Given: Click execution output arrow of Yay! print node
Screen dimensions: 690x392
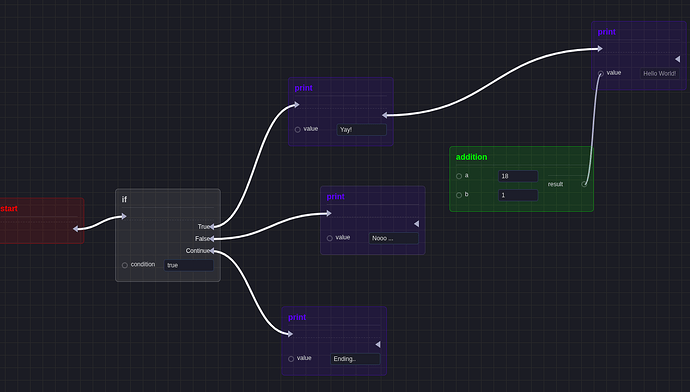Looking at the screenshot, I should pyautogui.click(x=385, y=115).
